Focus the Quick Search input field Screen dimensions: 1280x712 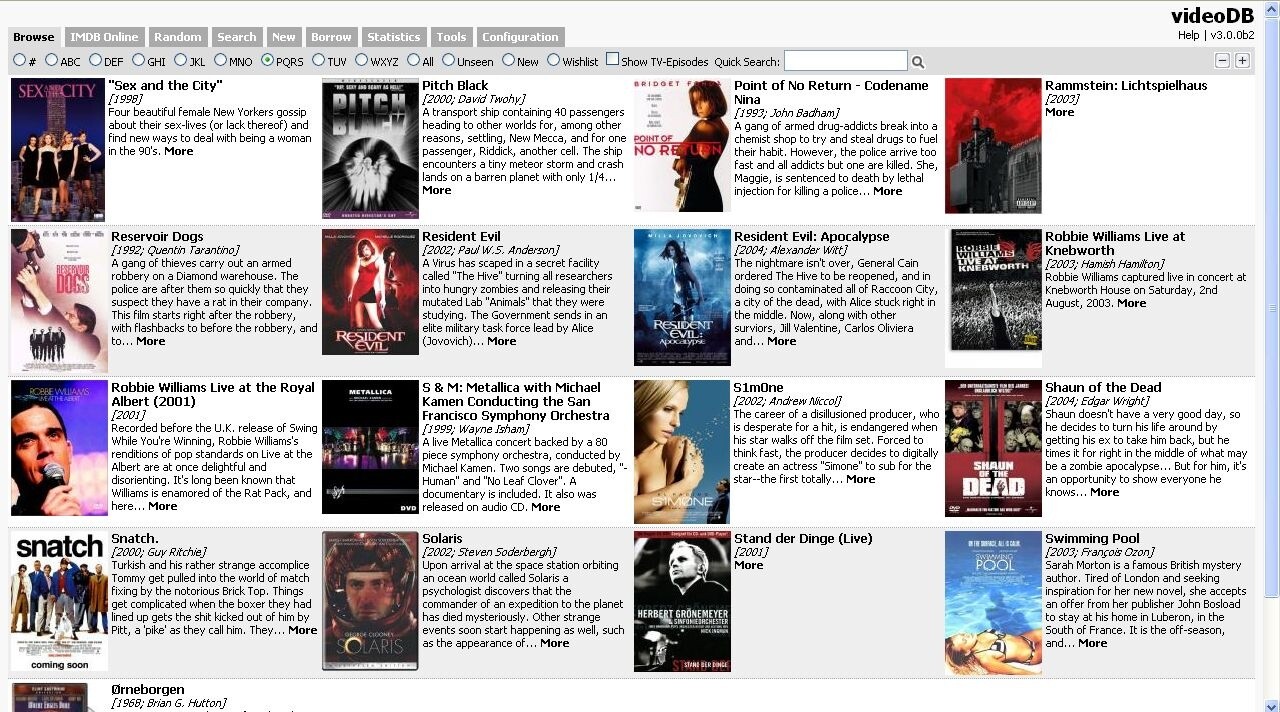point(845,61)
